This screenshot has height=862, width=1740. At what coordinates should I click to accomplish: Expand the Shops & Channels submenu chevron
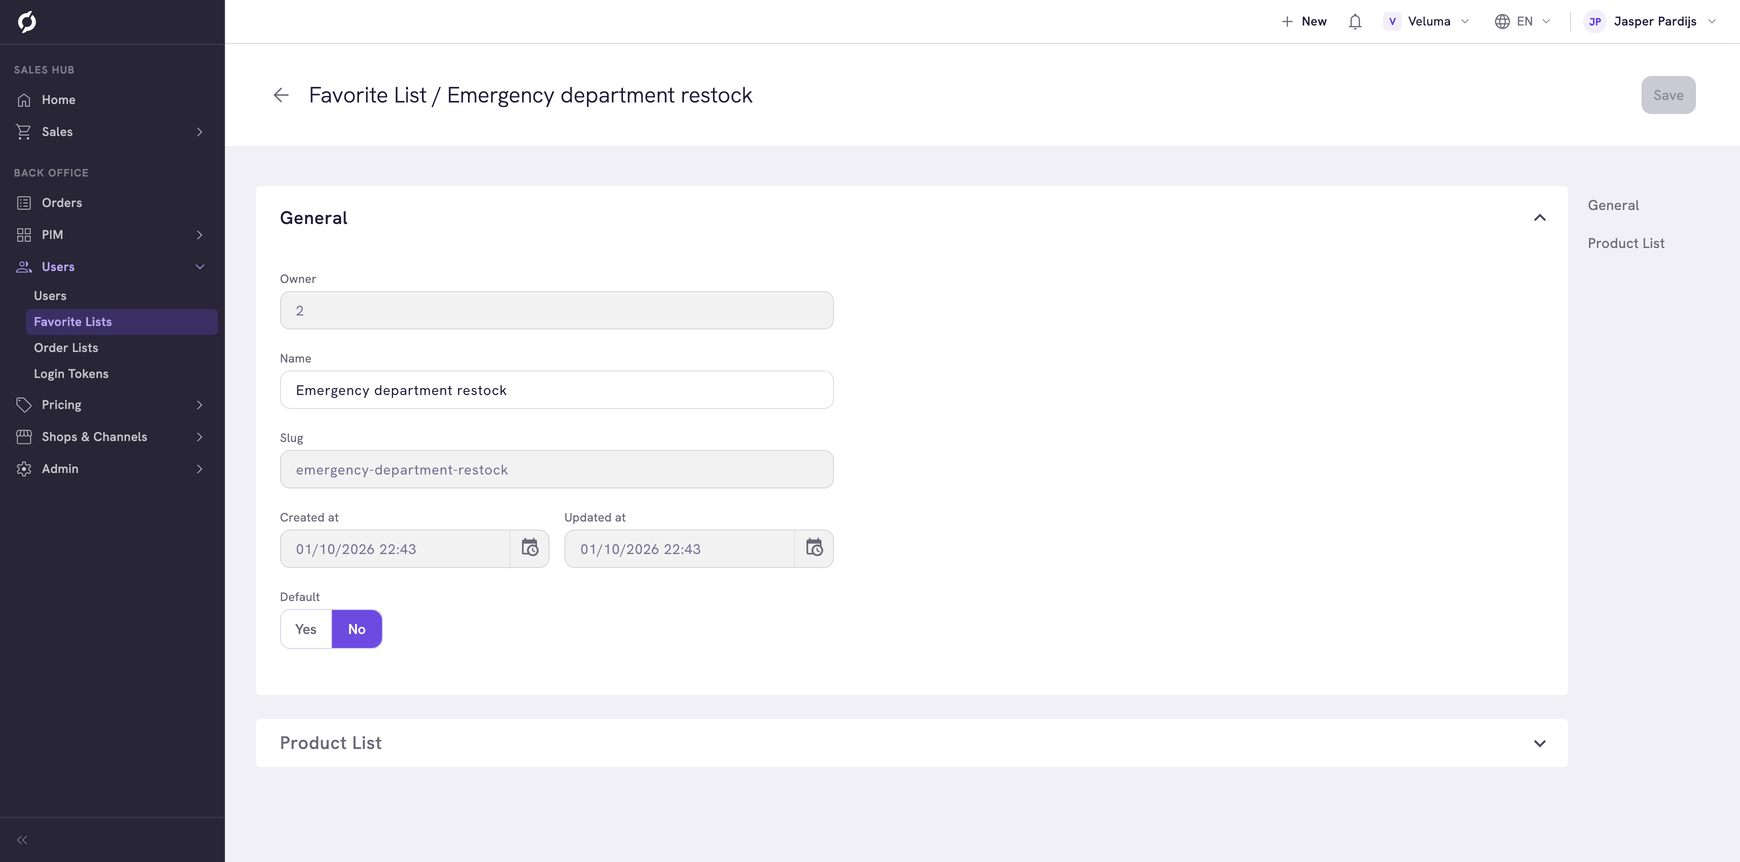pos(200,437)
